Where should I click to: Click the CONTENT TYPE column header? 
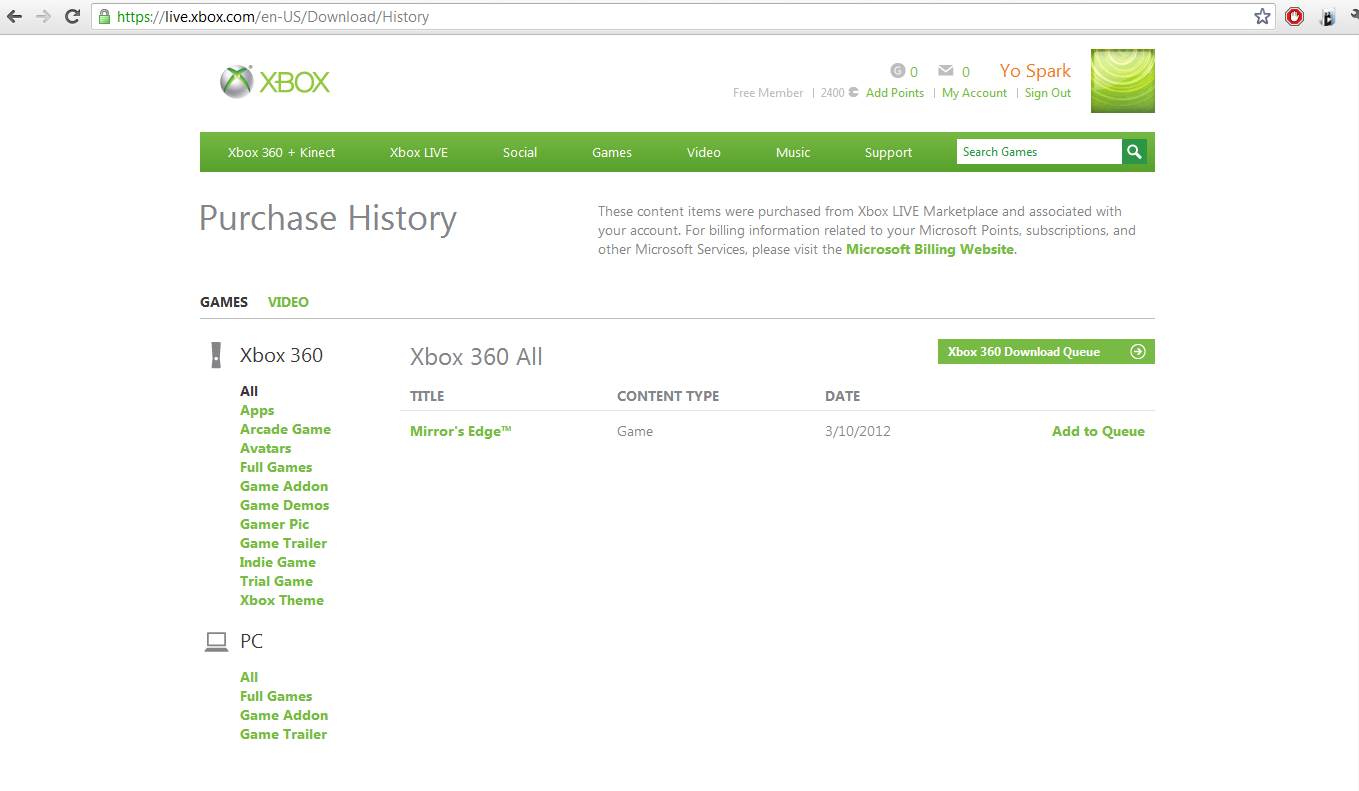(668, 396)
